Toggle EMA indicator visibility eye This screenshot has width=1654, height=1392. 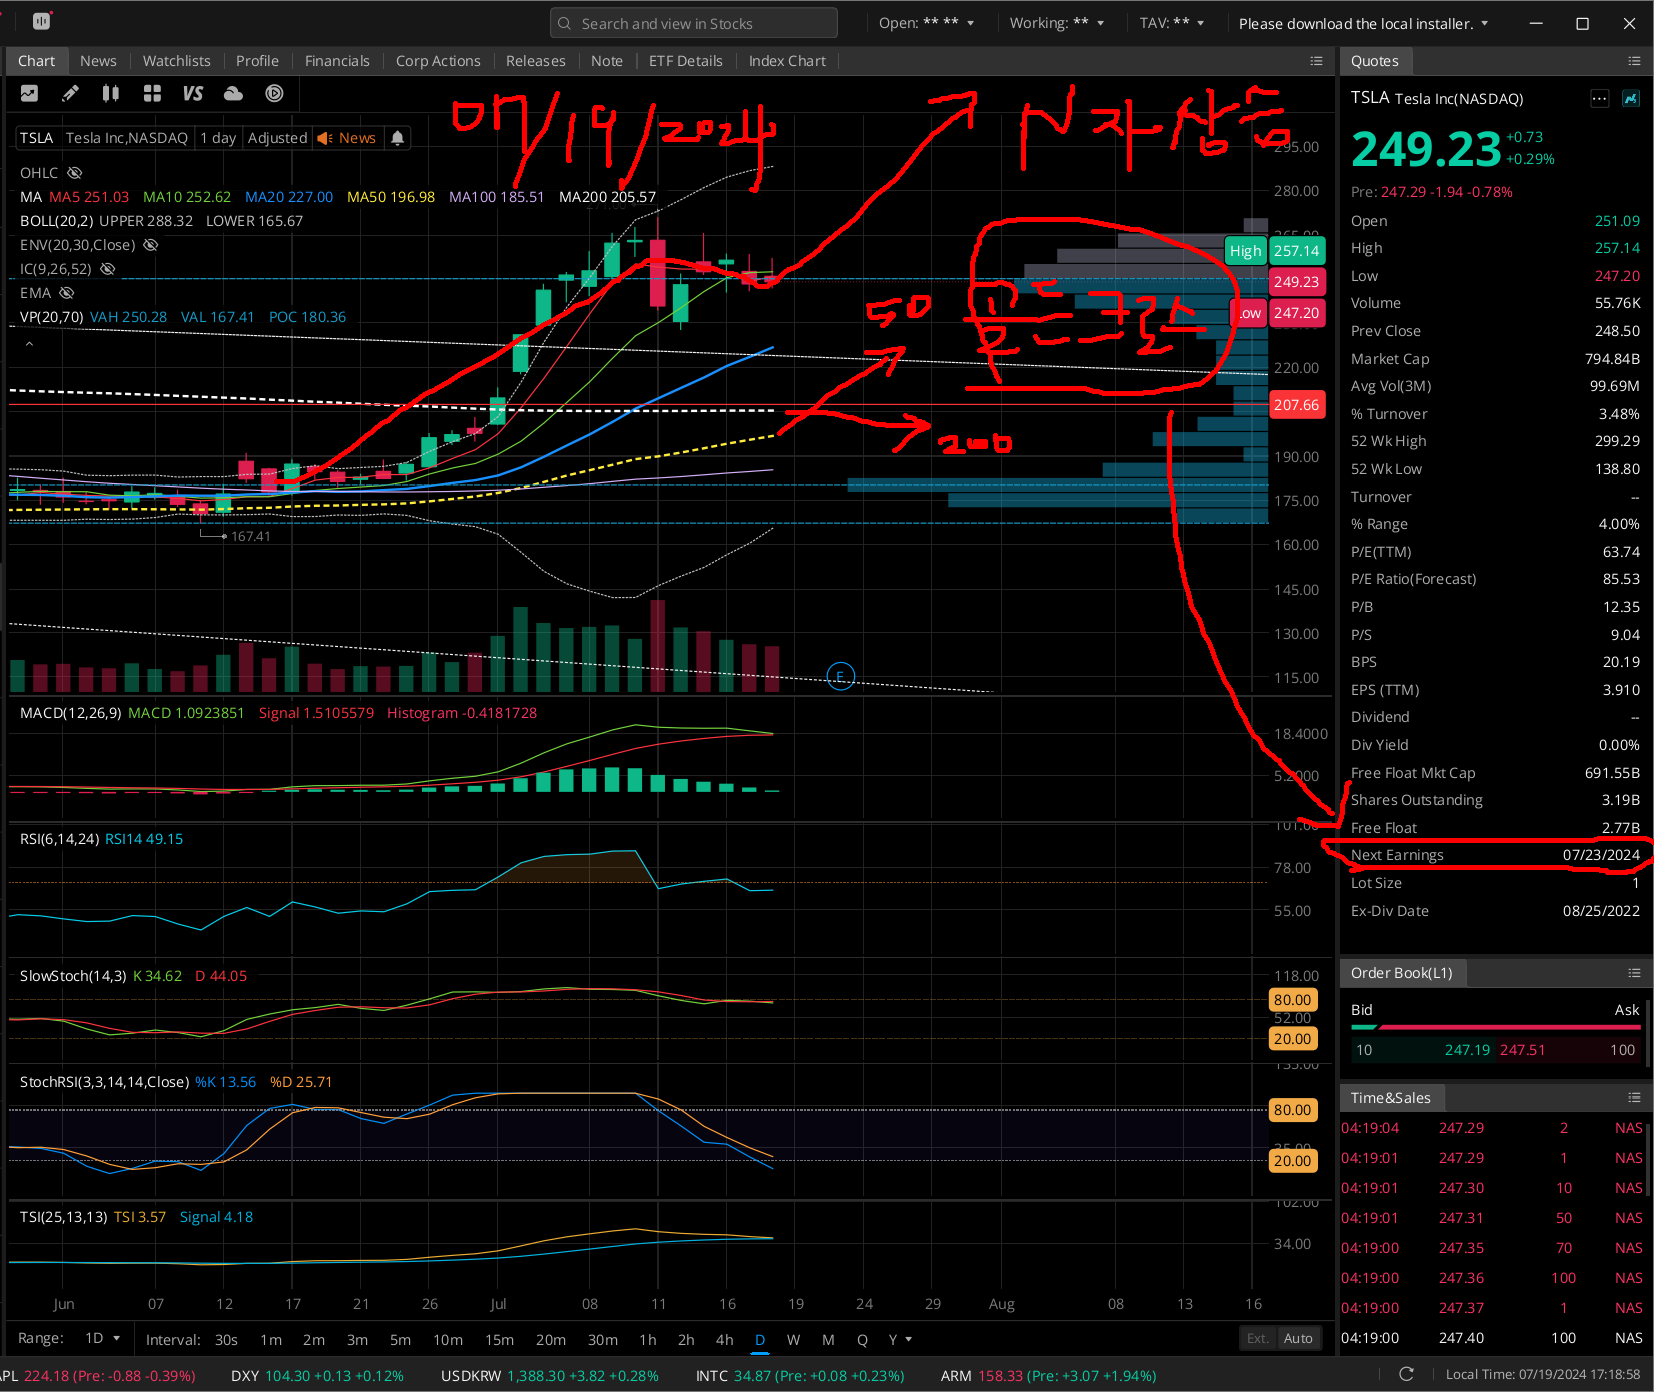click(66, 293)
